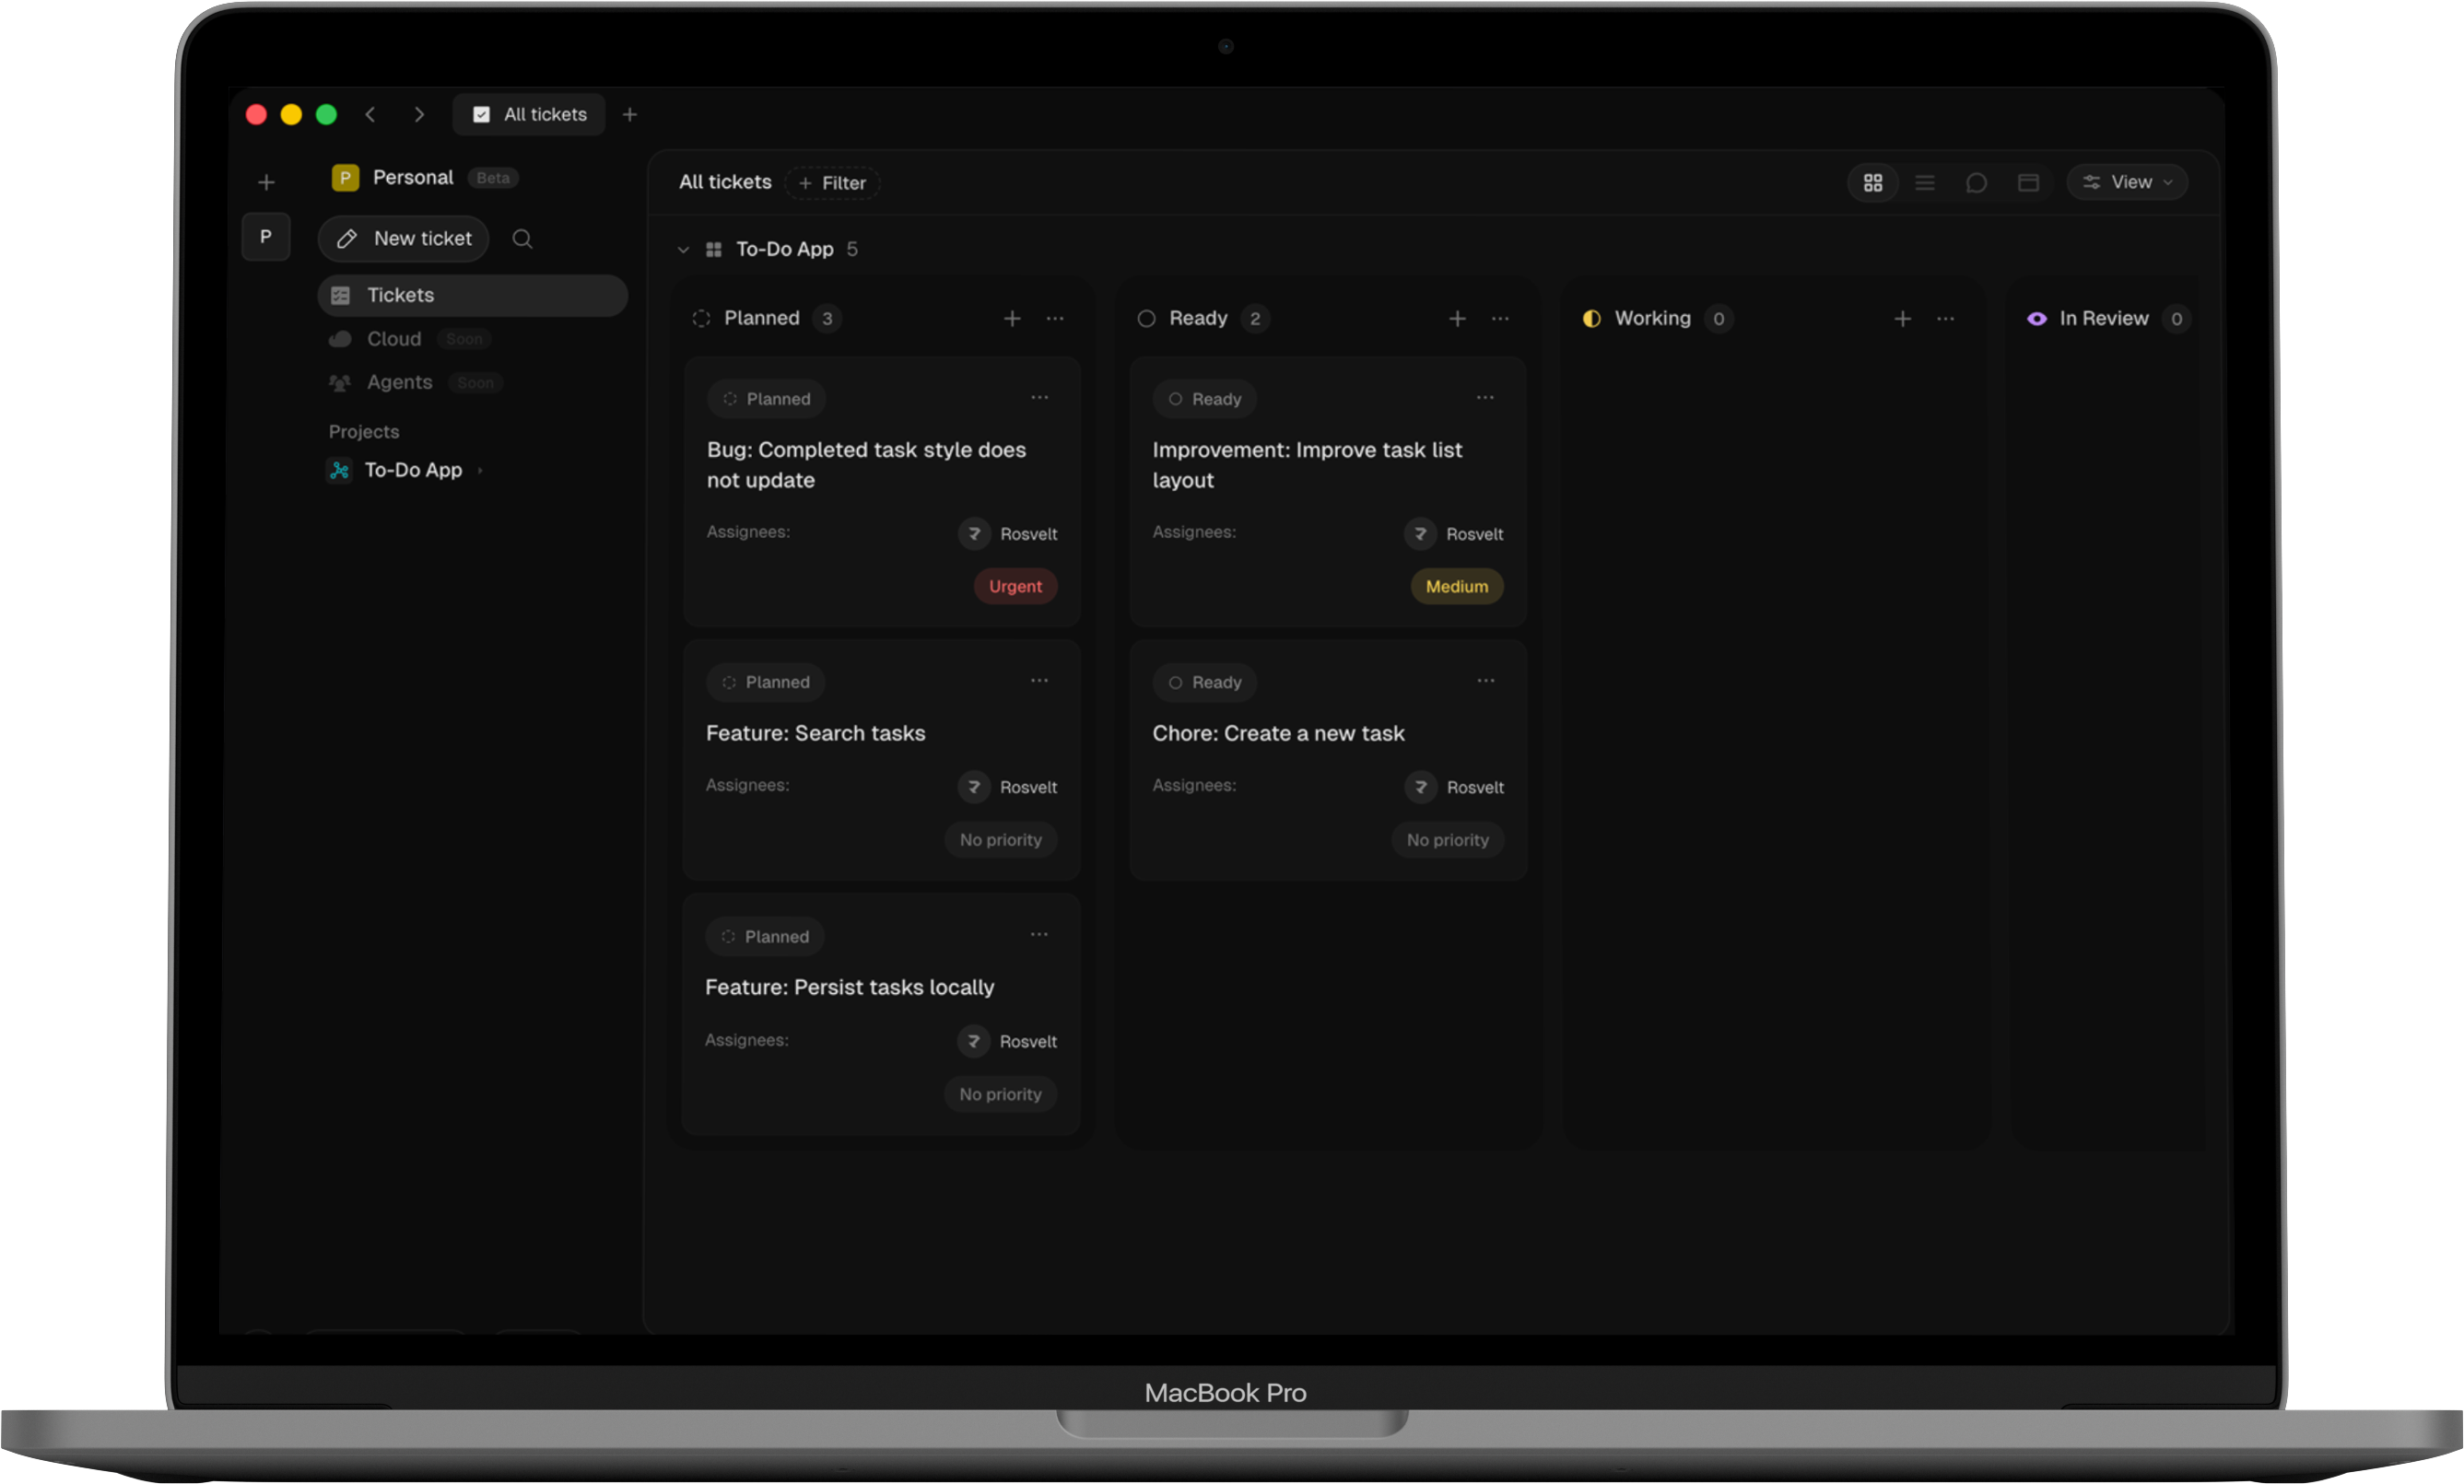Create a New ticket
The width and height of the screenshot is (2464, 1484).
(403, 239)
